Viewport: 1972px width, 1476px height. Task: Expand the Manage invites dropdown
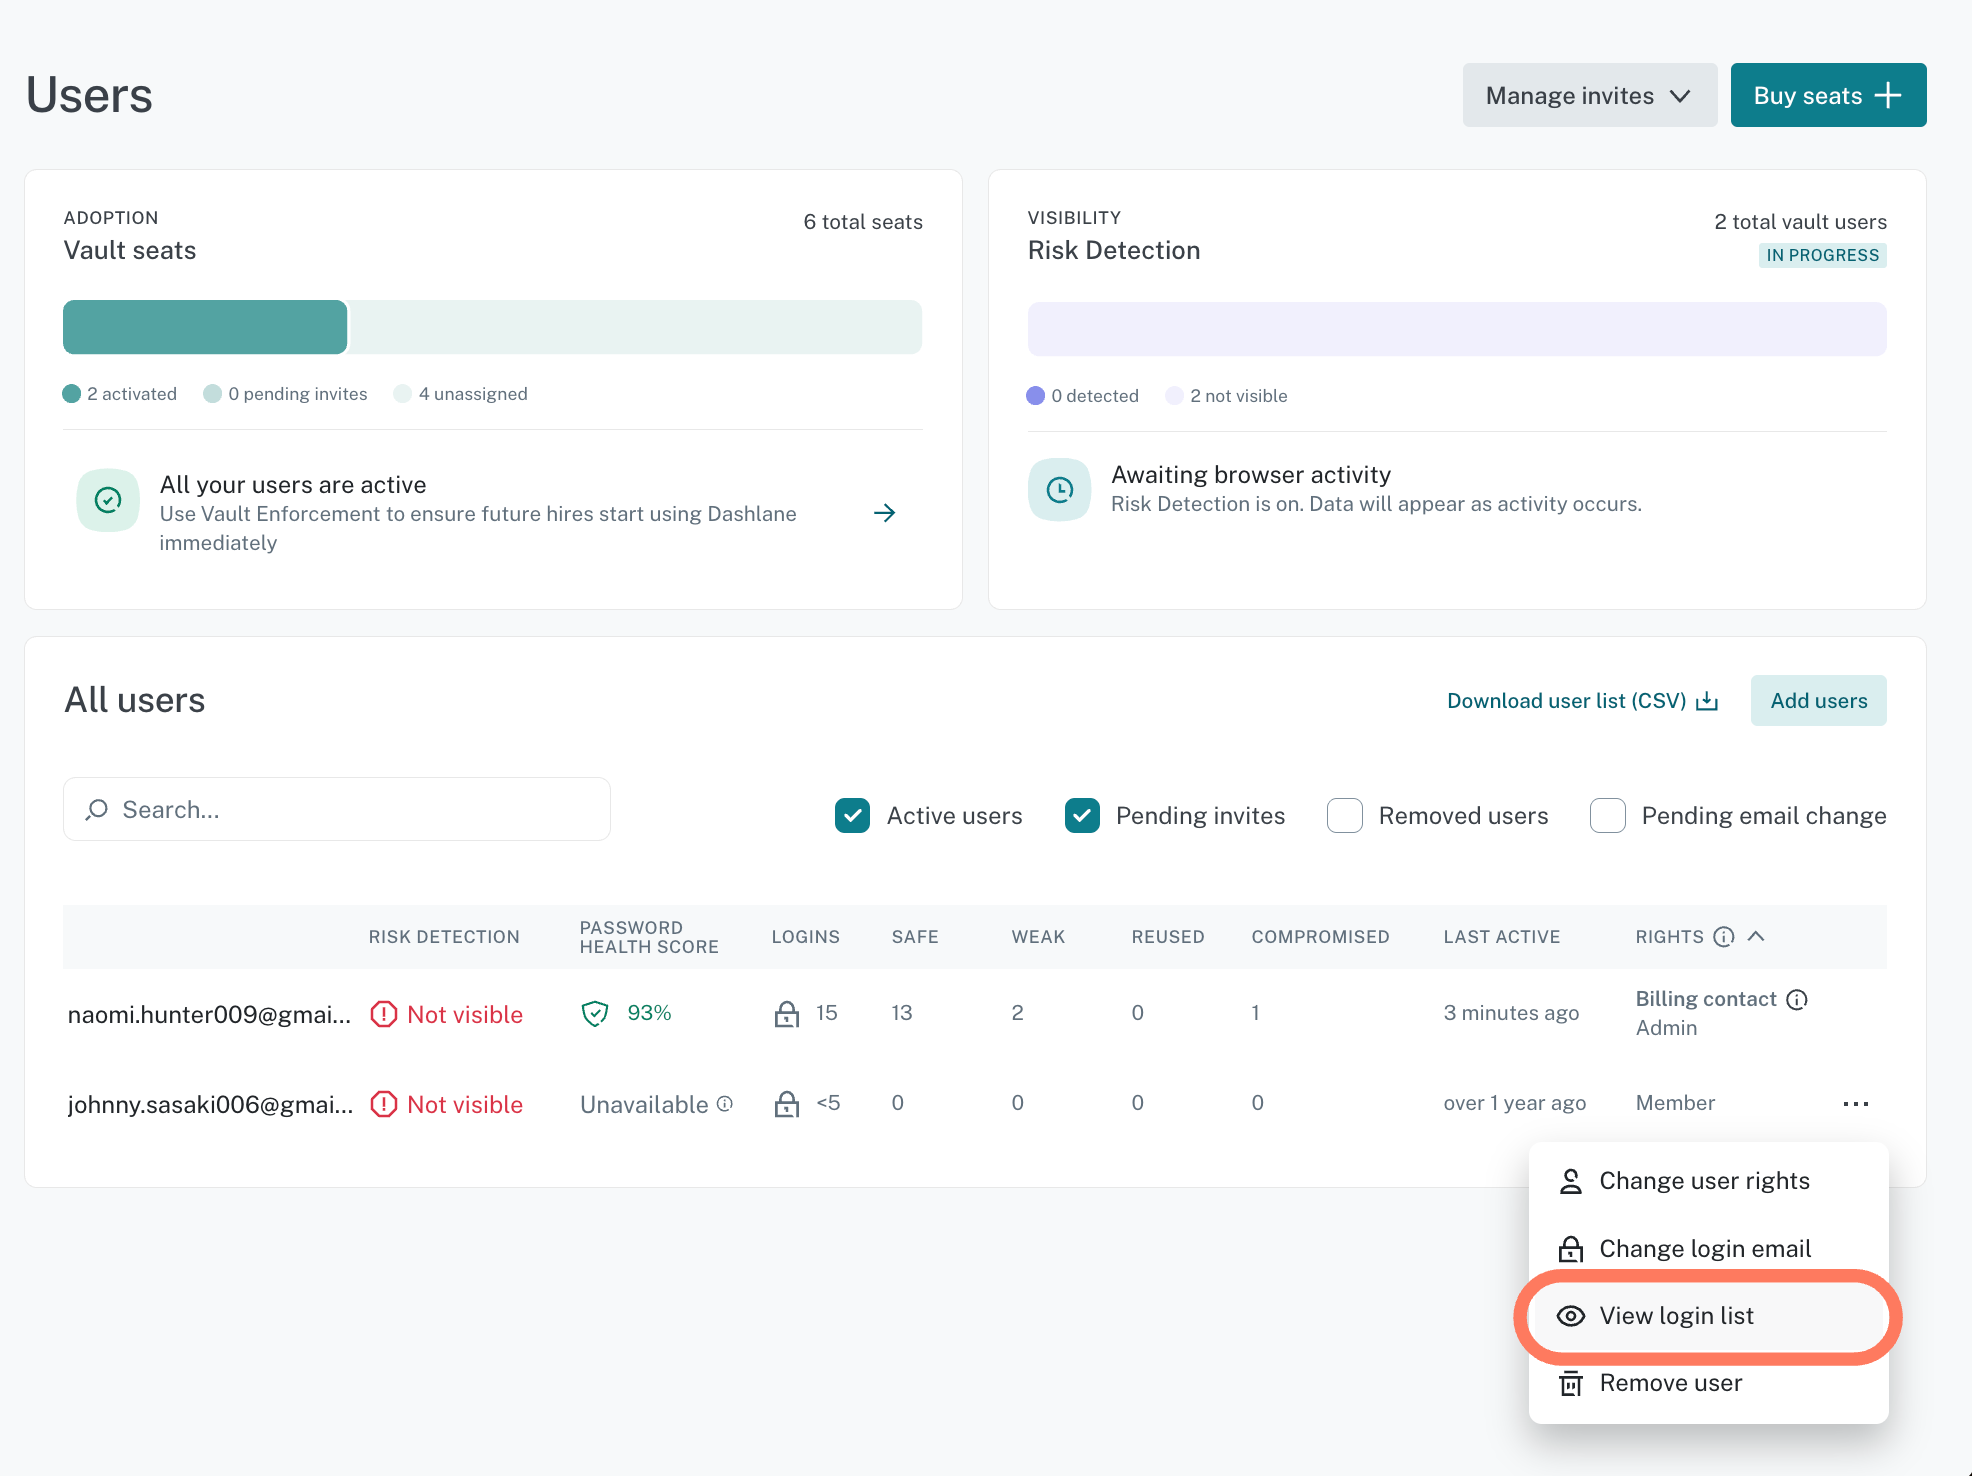tap(1589, 95)
